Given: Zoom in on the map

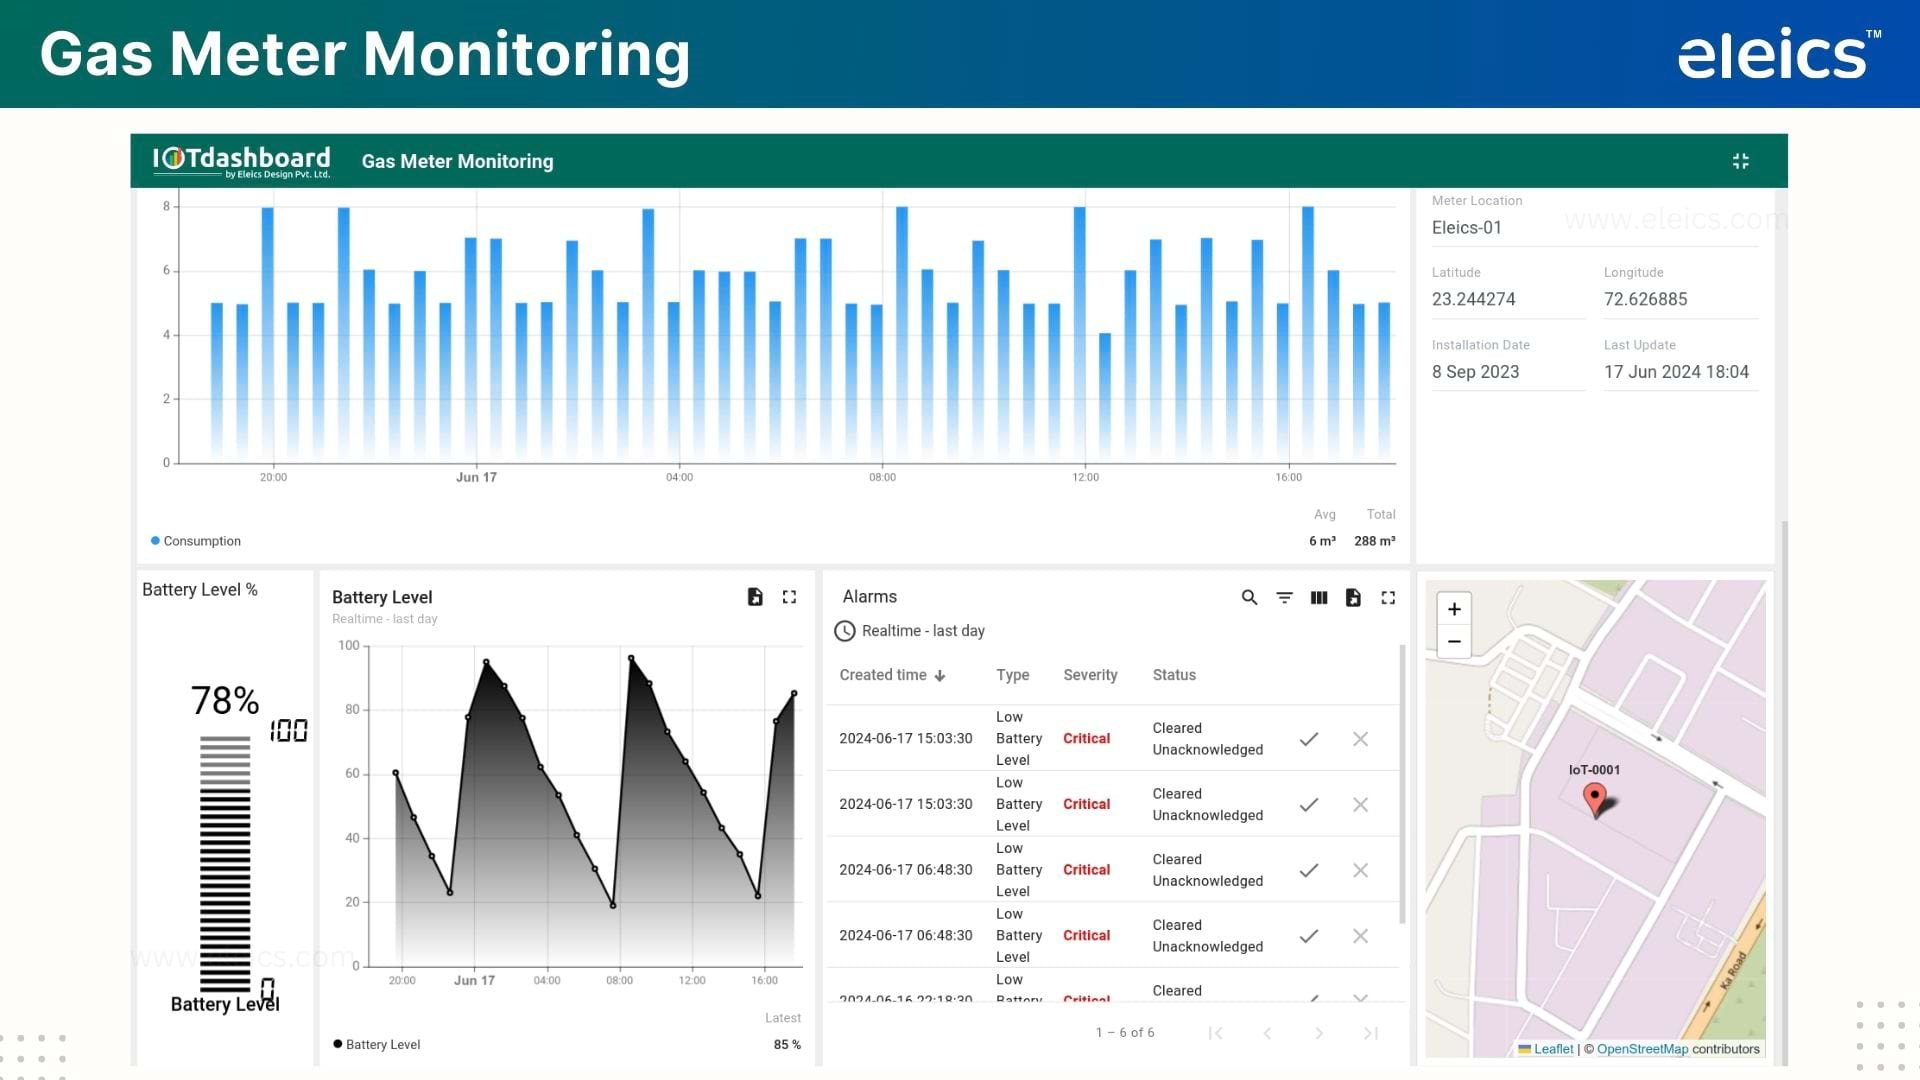Looking at the screenshot, I should click(1454, 609).
